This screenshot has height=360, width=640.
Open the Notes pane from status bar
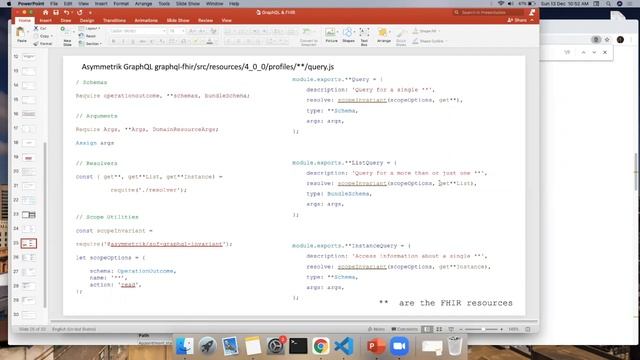[x=376, y=329]
